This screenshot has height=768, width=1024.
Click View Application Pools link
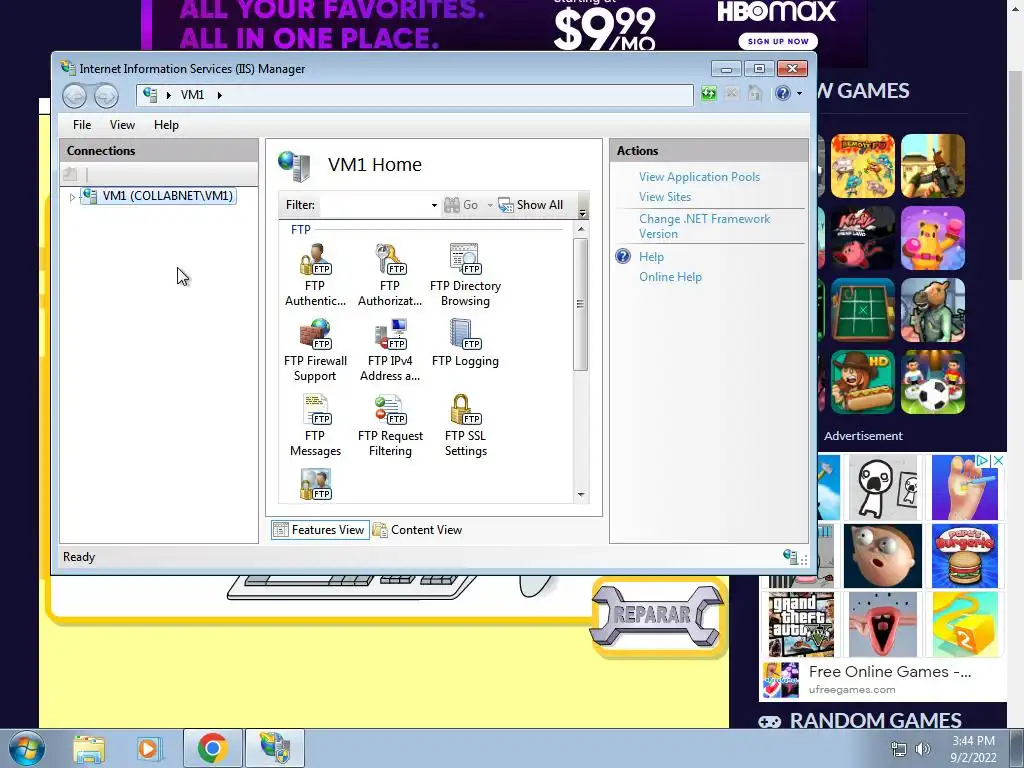pos(699,177)
